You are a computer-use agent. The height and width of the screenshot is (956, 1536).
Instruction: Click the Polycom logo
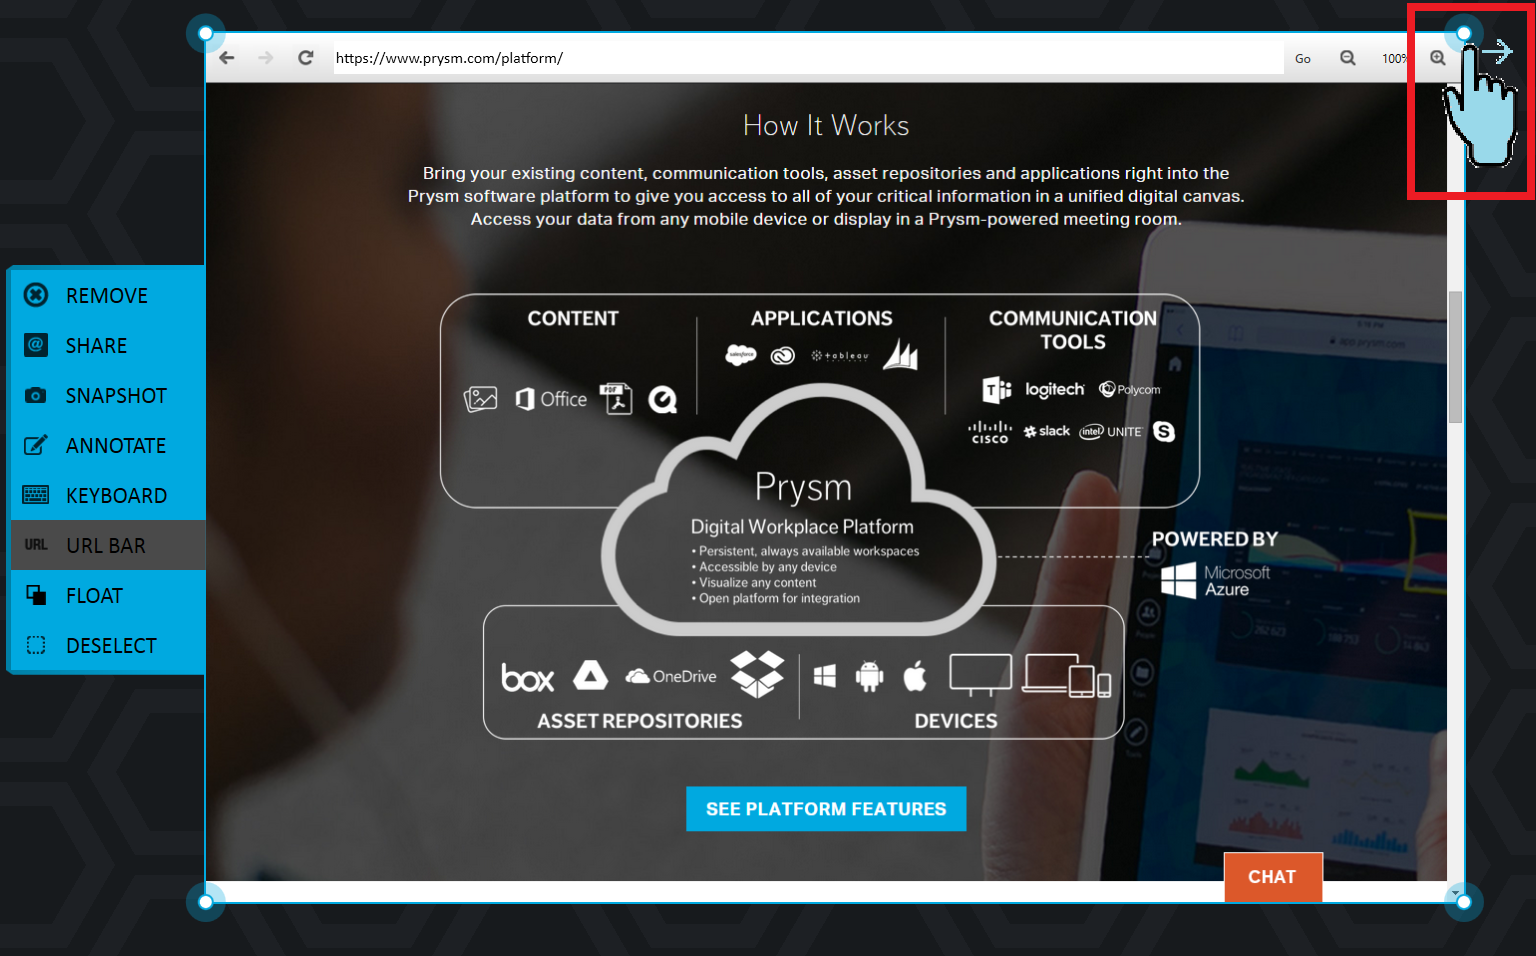(1130, 389)
